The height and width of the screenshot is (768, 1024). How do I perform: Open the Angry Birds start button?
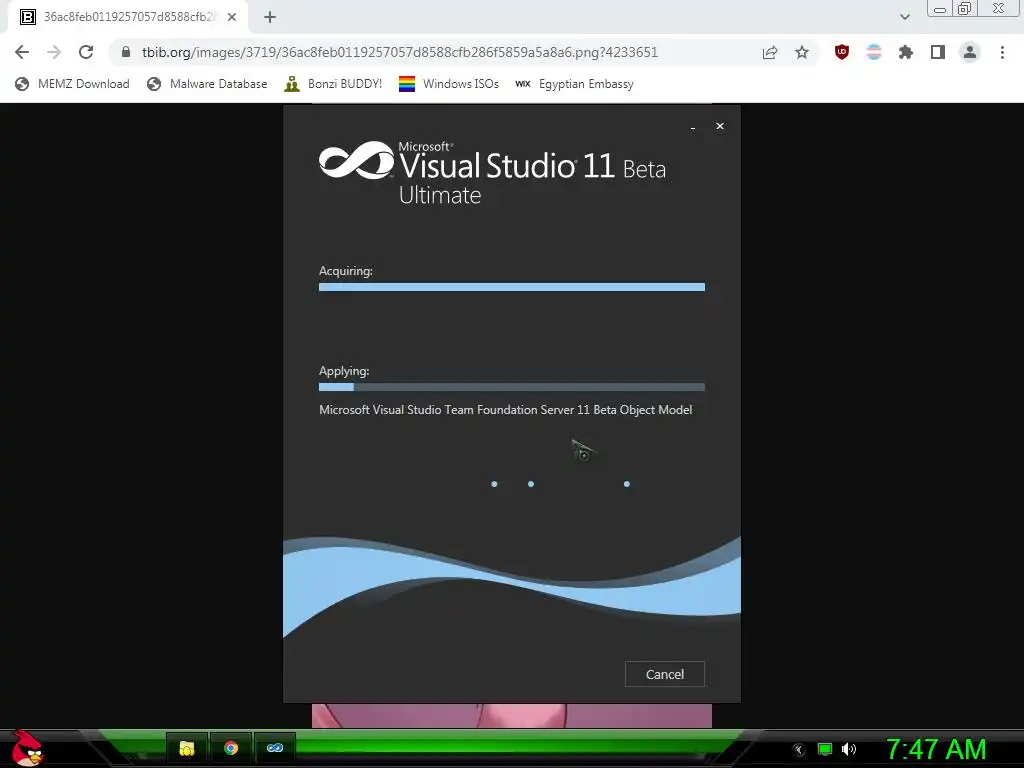(x=27, y=748)
